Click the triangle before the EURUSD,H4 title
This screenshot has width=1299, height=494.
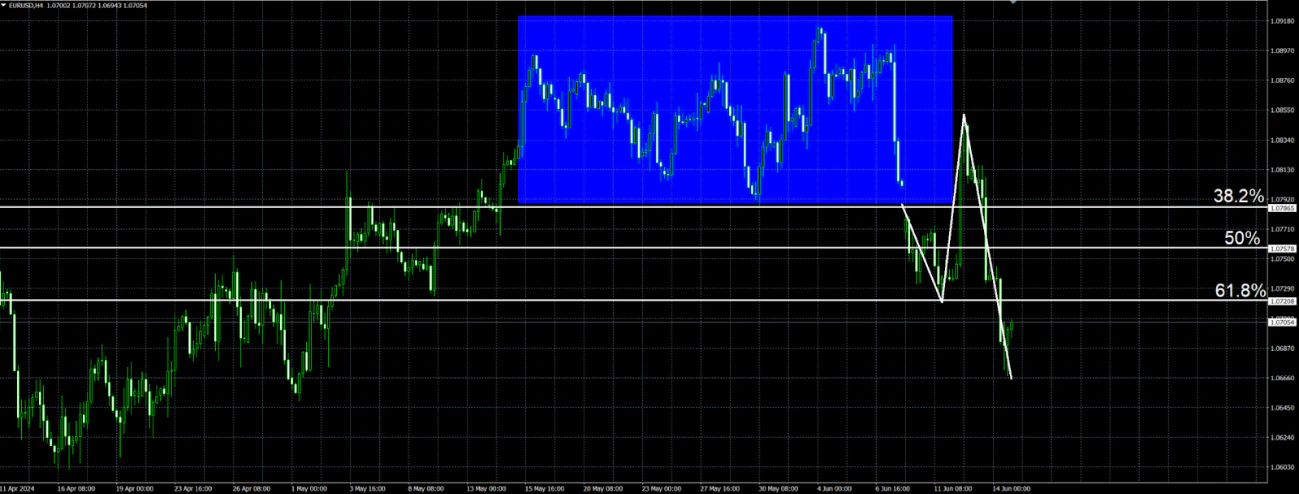pos(5,6)
